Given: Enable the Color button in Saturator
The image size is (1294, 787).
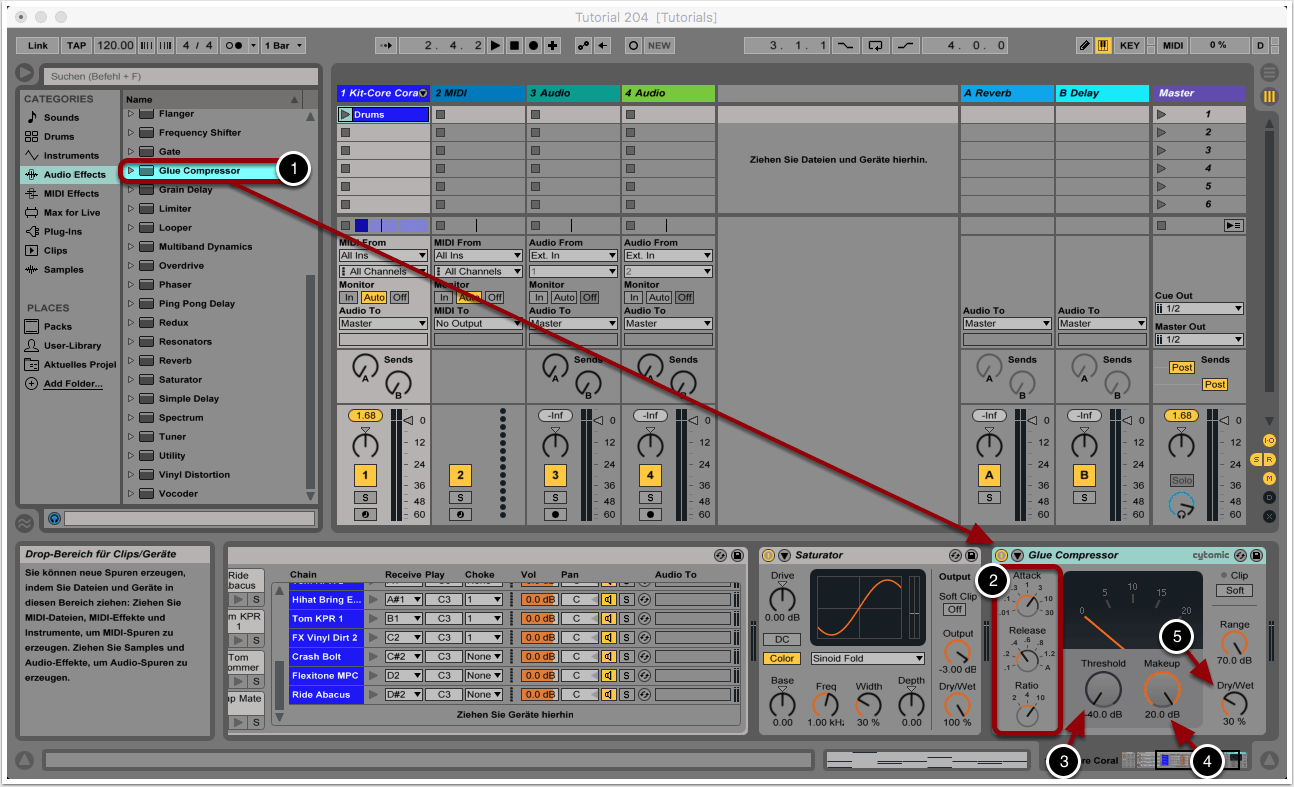Looking at the screenshot, I should point(782,658).
